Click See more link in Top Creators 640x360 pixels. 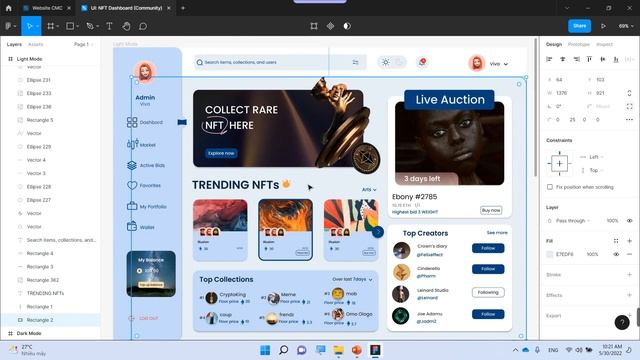tap(497, 232)
